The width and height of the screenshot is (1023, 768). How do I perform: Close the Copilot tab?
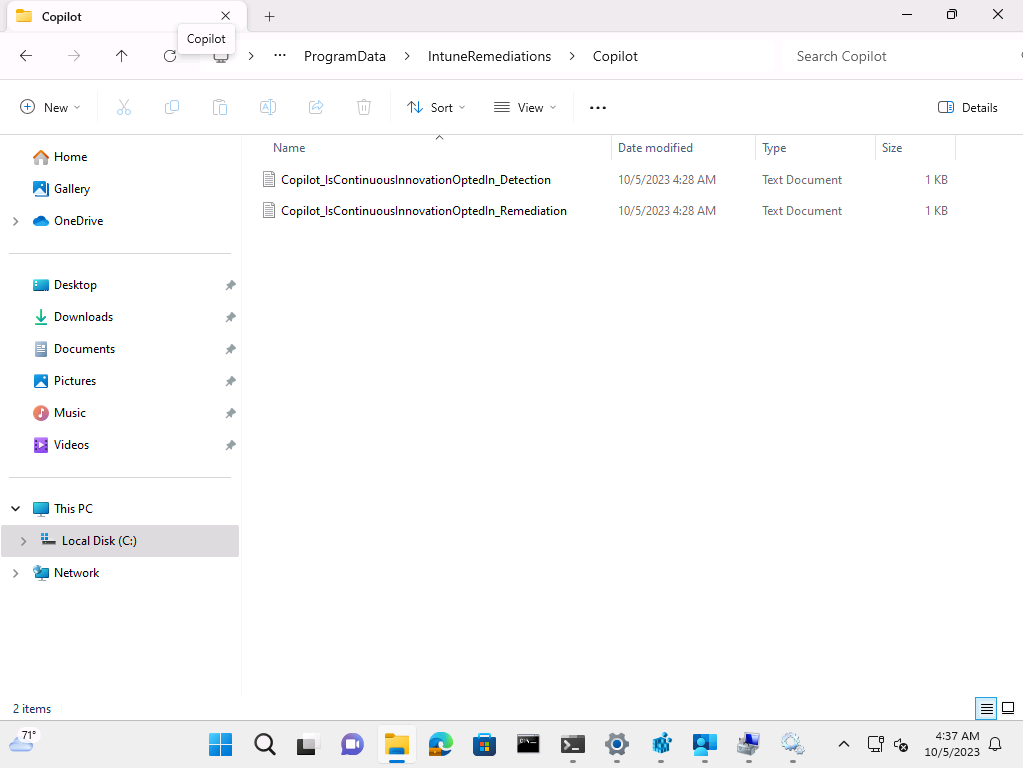225,16
